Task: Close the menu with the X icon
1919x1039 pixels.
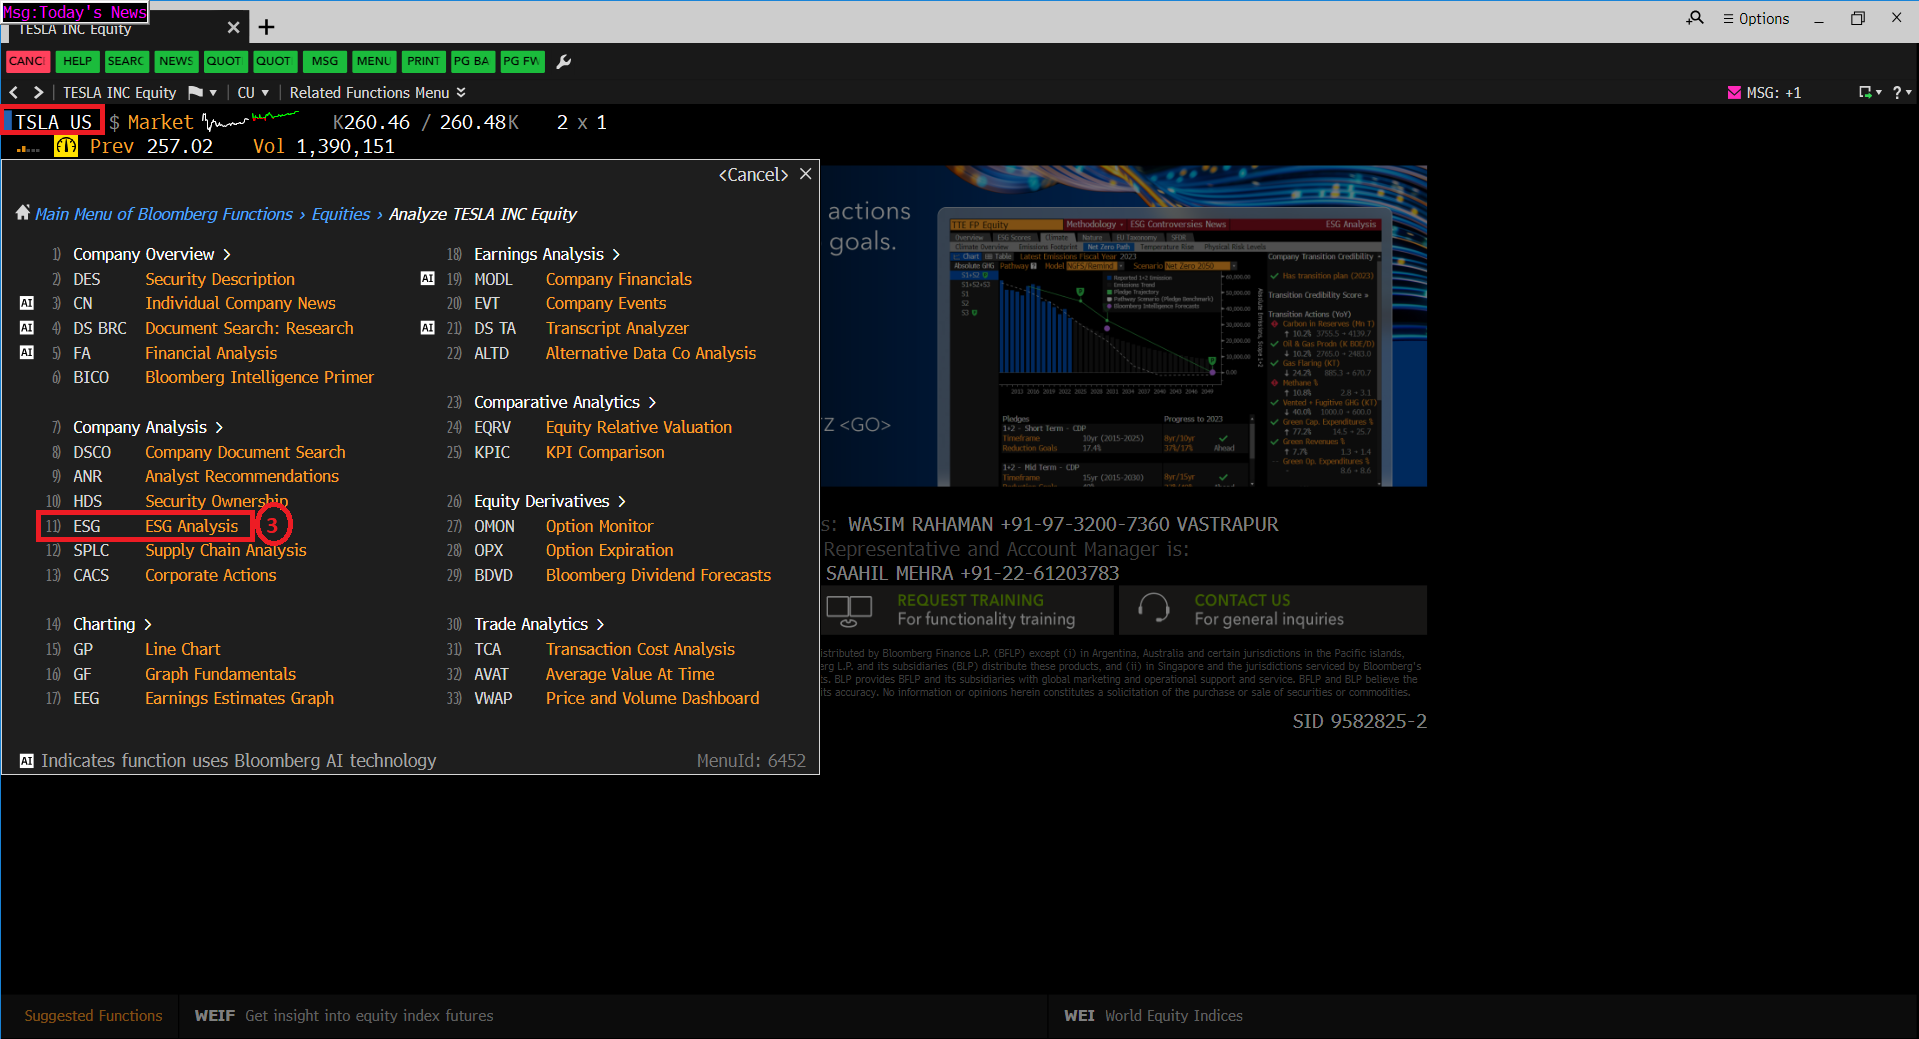Action: point(805,174)
